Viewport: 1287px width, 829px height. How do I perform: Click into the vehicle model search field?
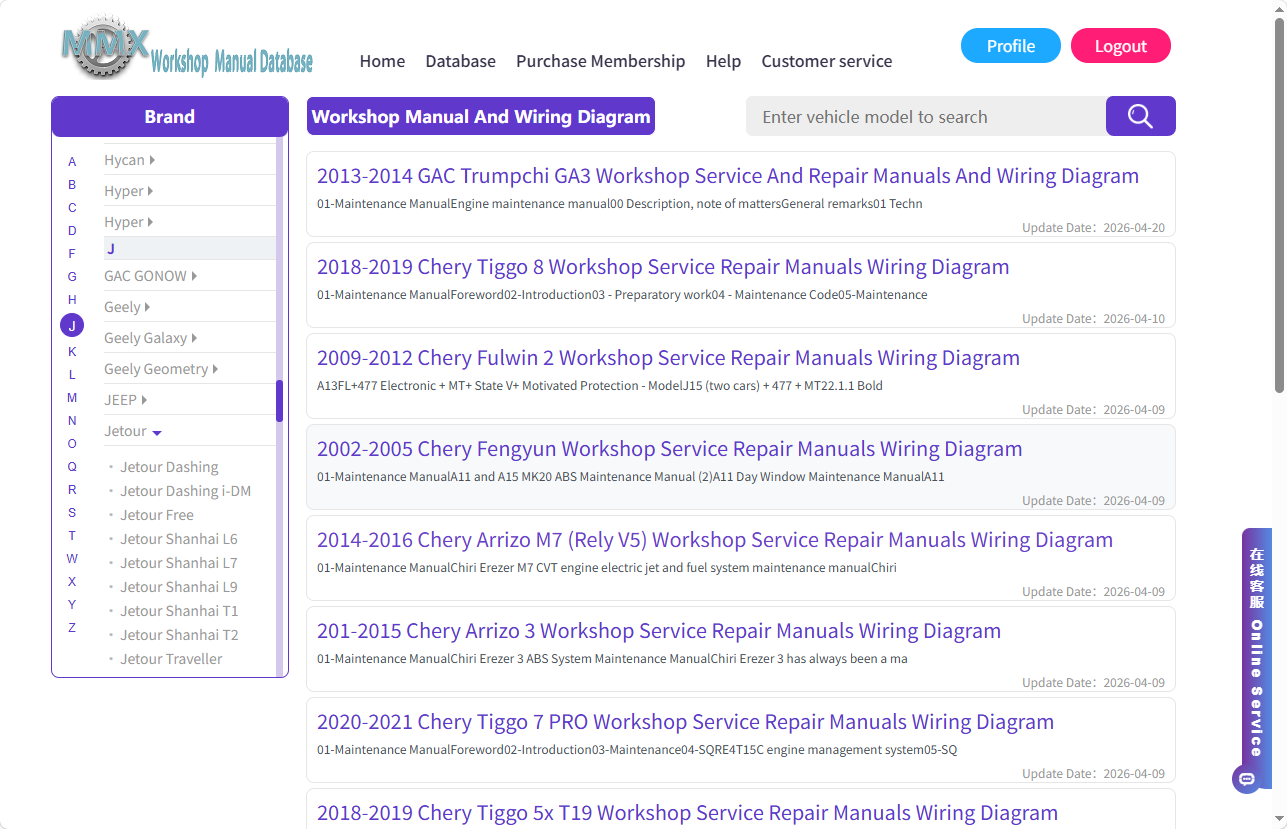pyautogui.click(x=926, y=116)
